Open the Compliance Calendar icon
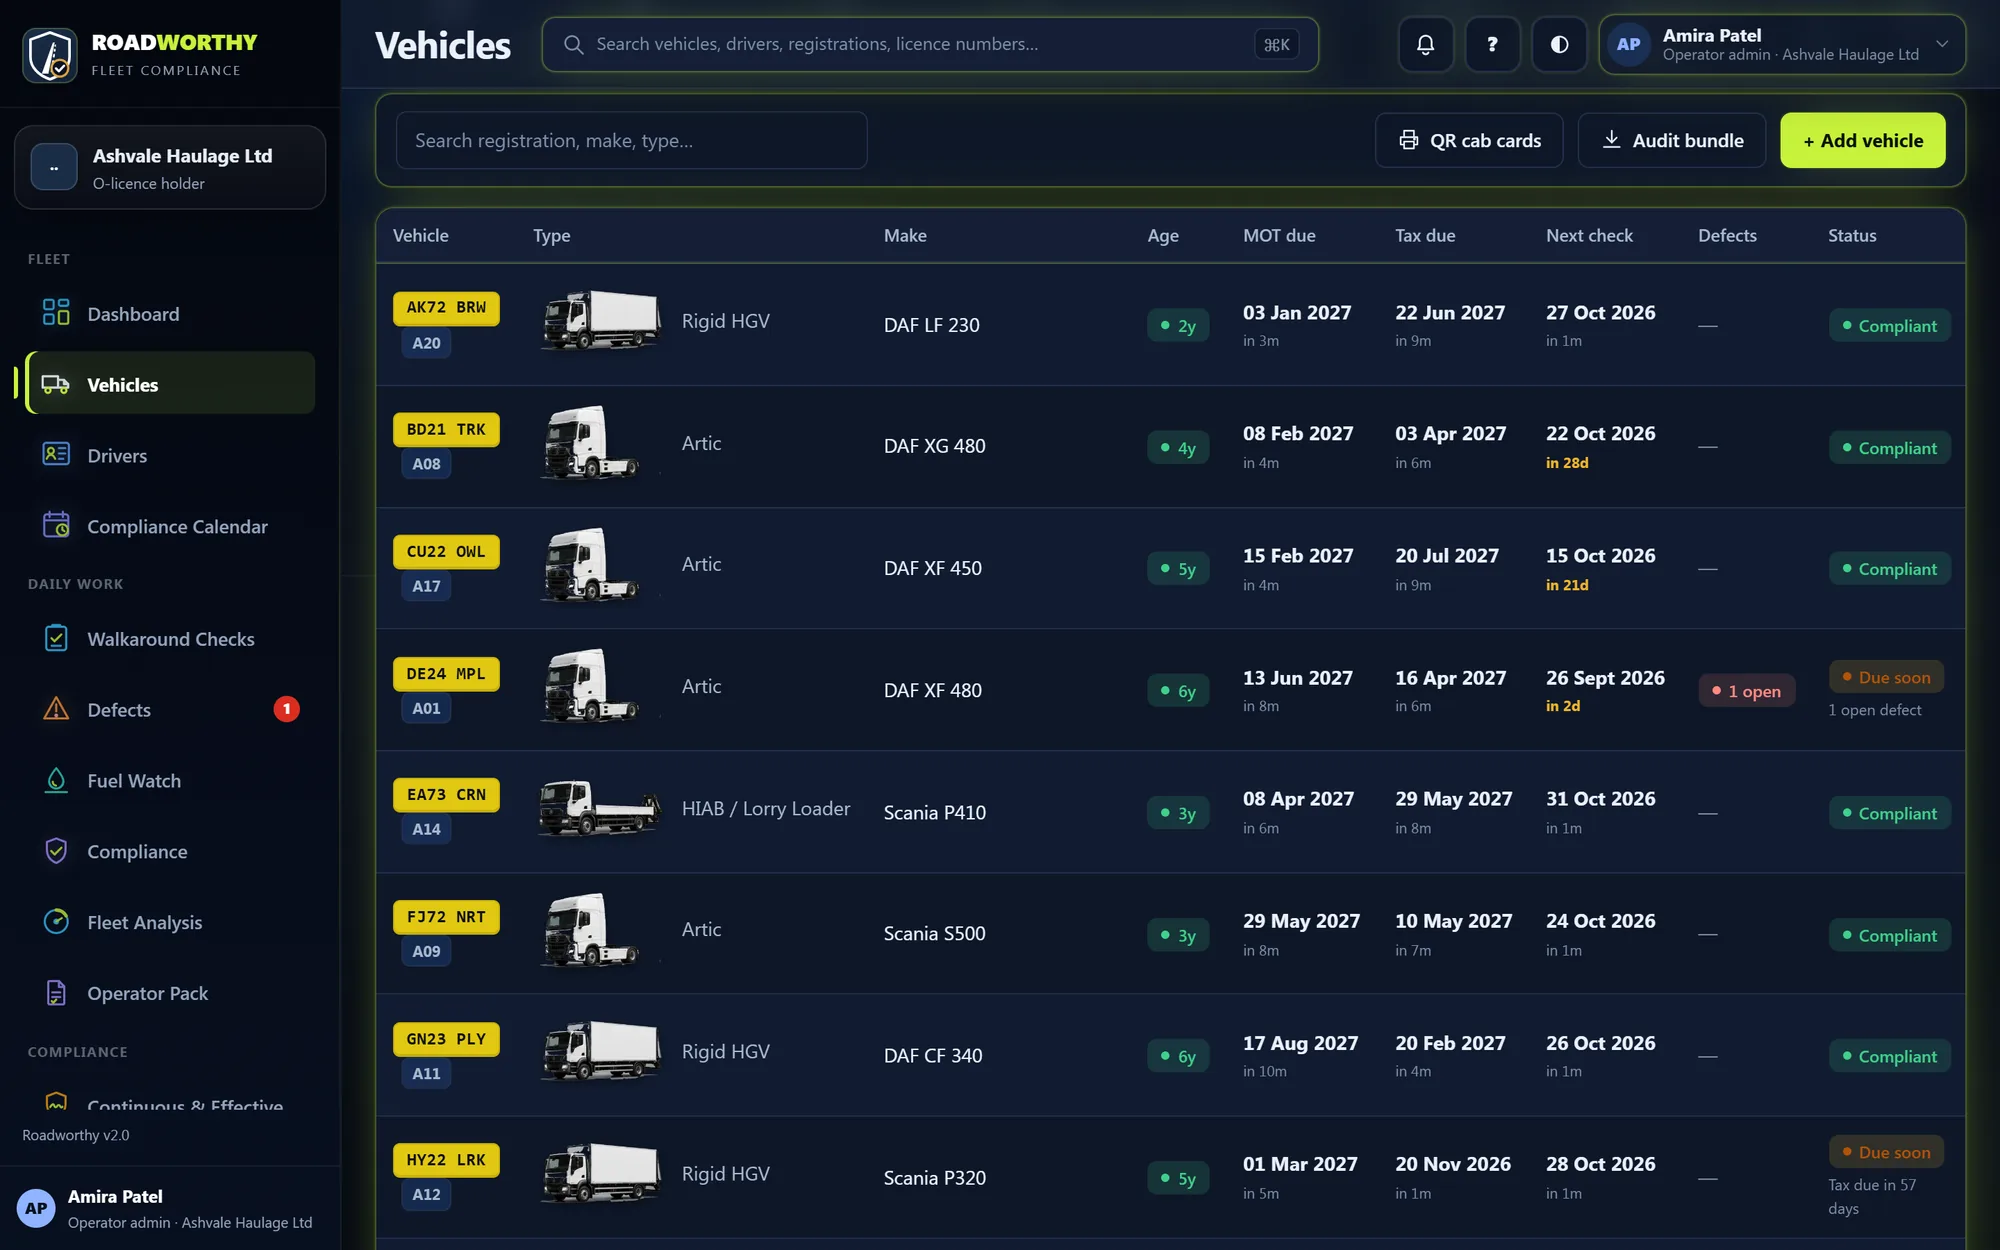 pyautogui.click(x=56, y=526)
